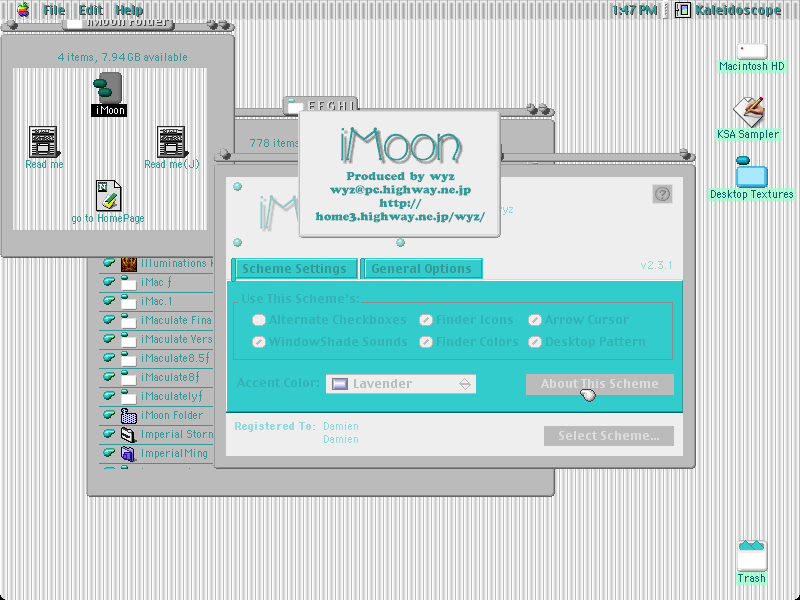Viewport: 800px width, 600px height.
Task: Click the '4 items, 7.94 GB available' header
Action: pos(122,57)
